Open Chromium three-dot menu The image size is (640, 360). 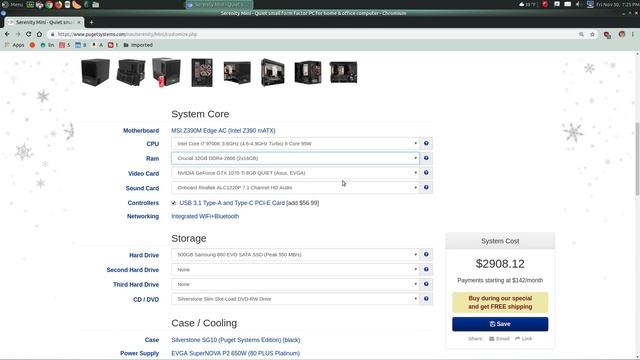pyautogui.click(x=633, y=34)
